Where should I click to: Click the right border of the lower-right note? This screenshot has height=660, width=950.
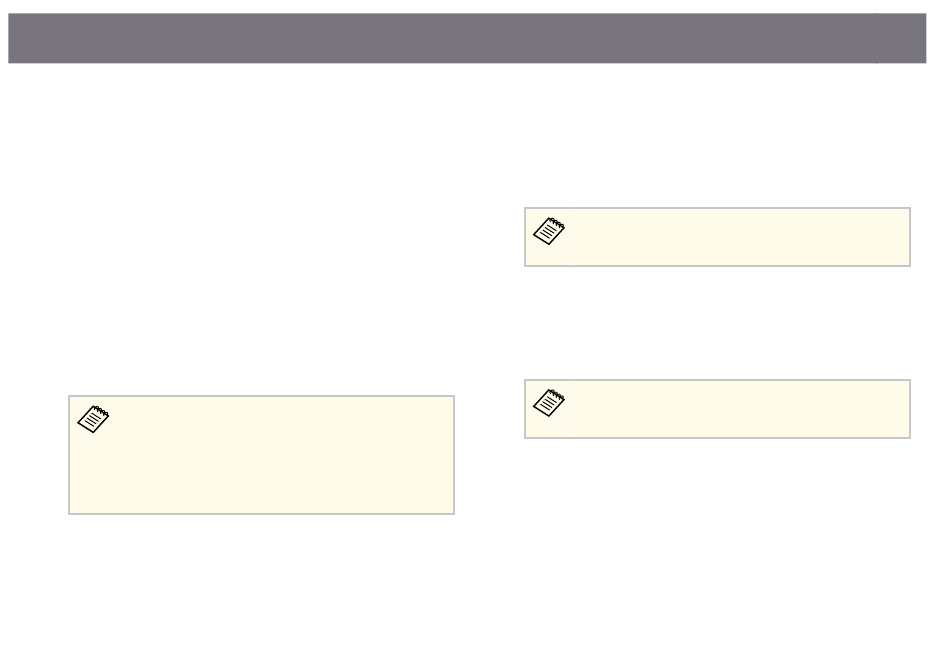(x=910, y=409)
